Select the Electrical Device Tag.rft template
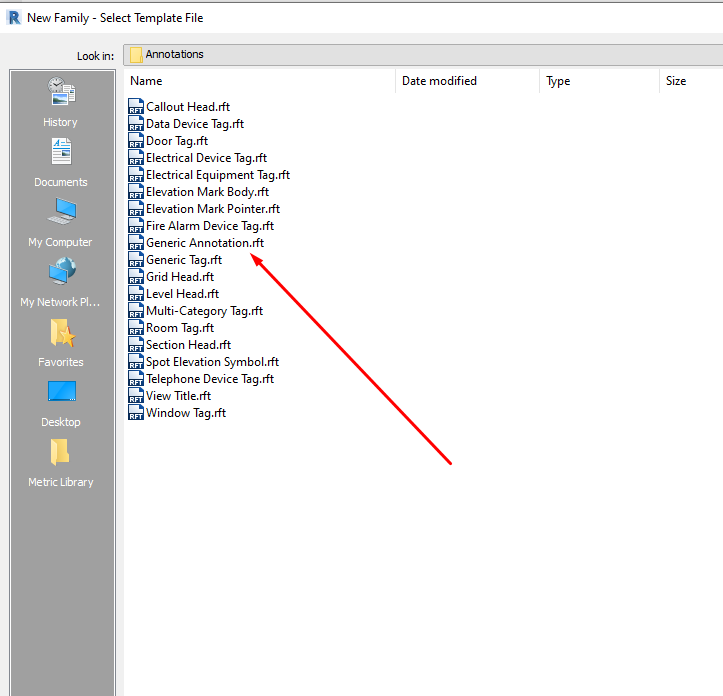This screenshot has width=723, height=696. point(206,158)
